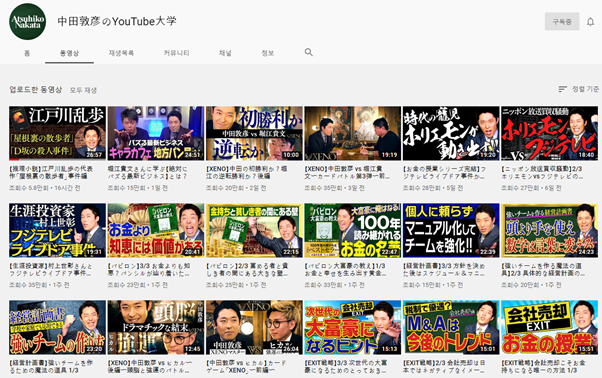This screenshot has height=378, width=602.
Task: Click title 【バビロン】2/3 富める者と貧しき者
Action: (x=247, y=269)
